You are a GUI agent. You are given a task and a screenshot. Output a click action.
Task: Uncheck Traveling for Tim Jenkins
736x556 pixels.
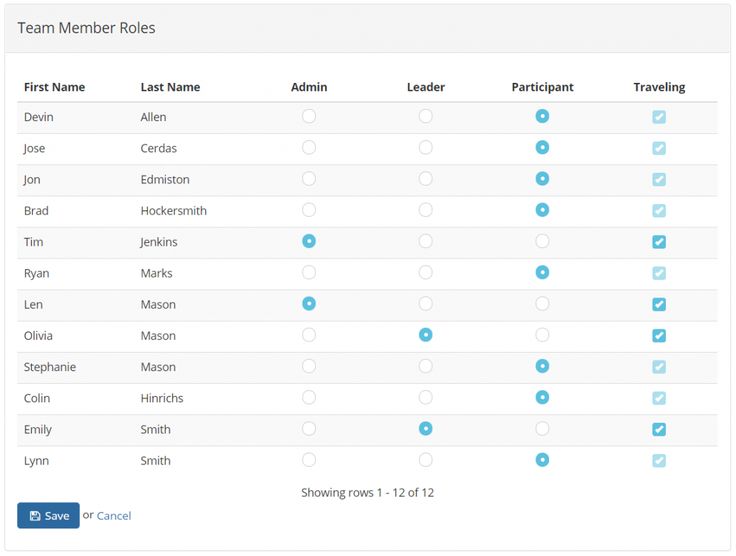[659, 242]
